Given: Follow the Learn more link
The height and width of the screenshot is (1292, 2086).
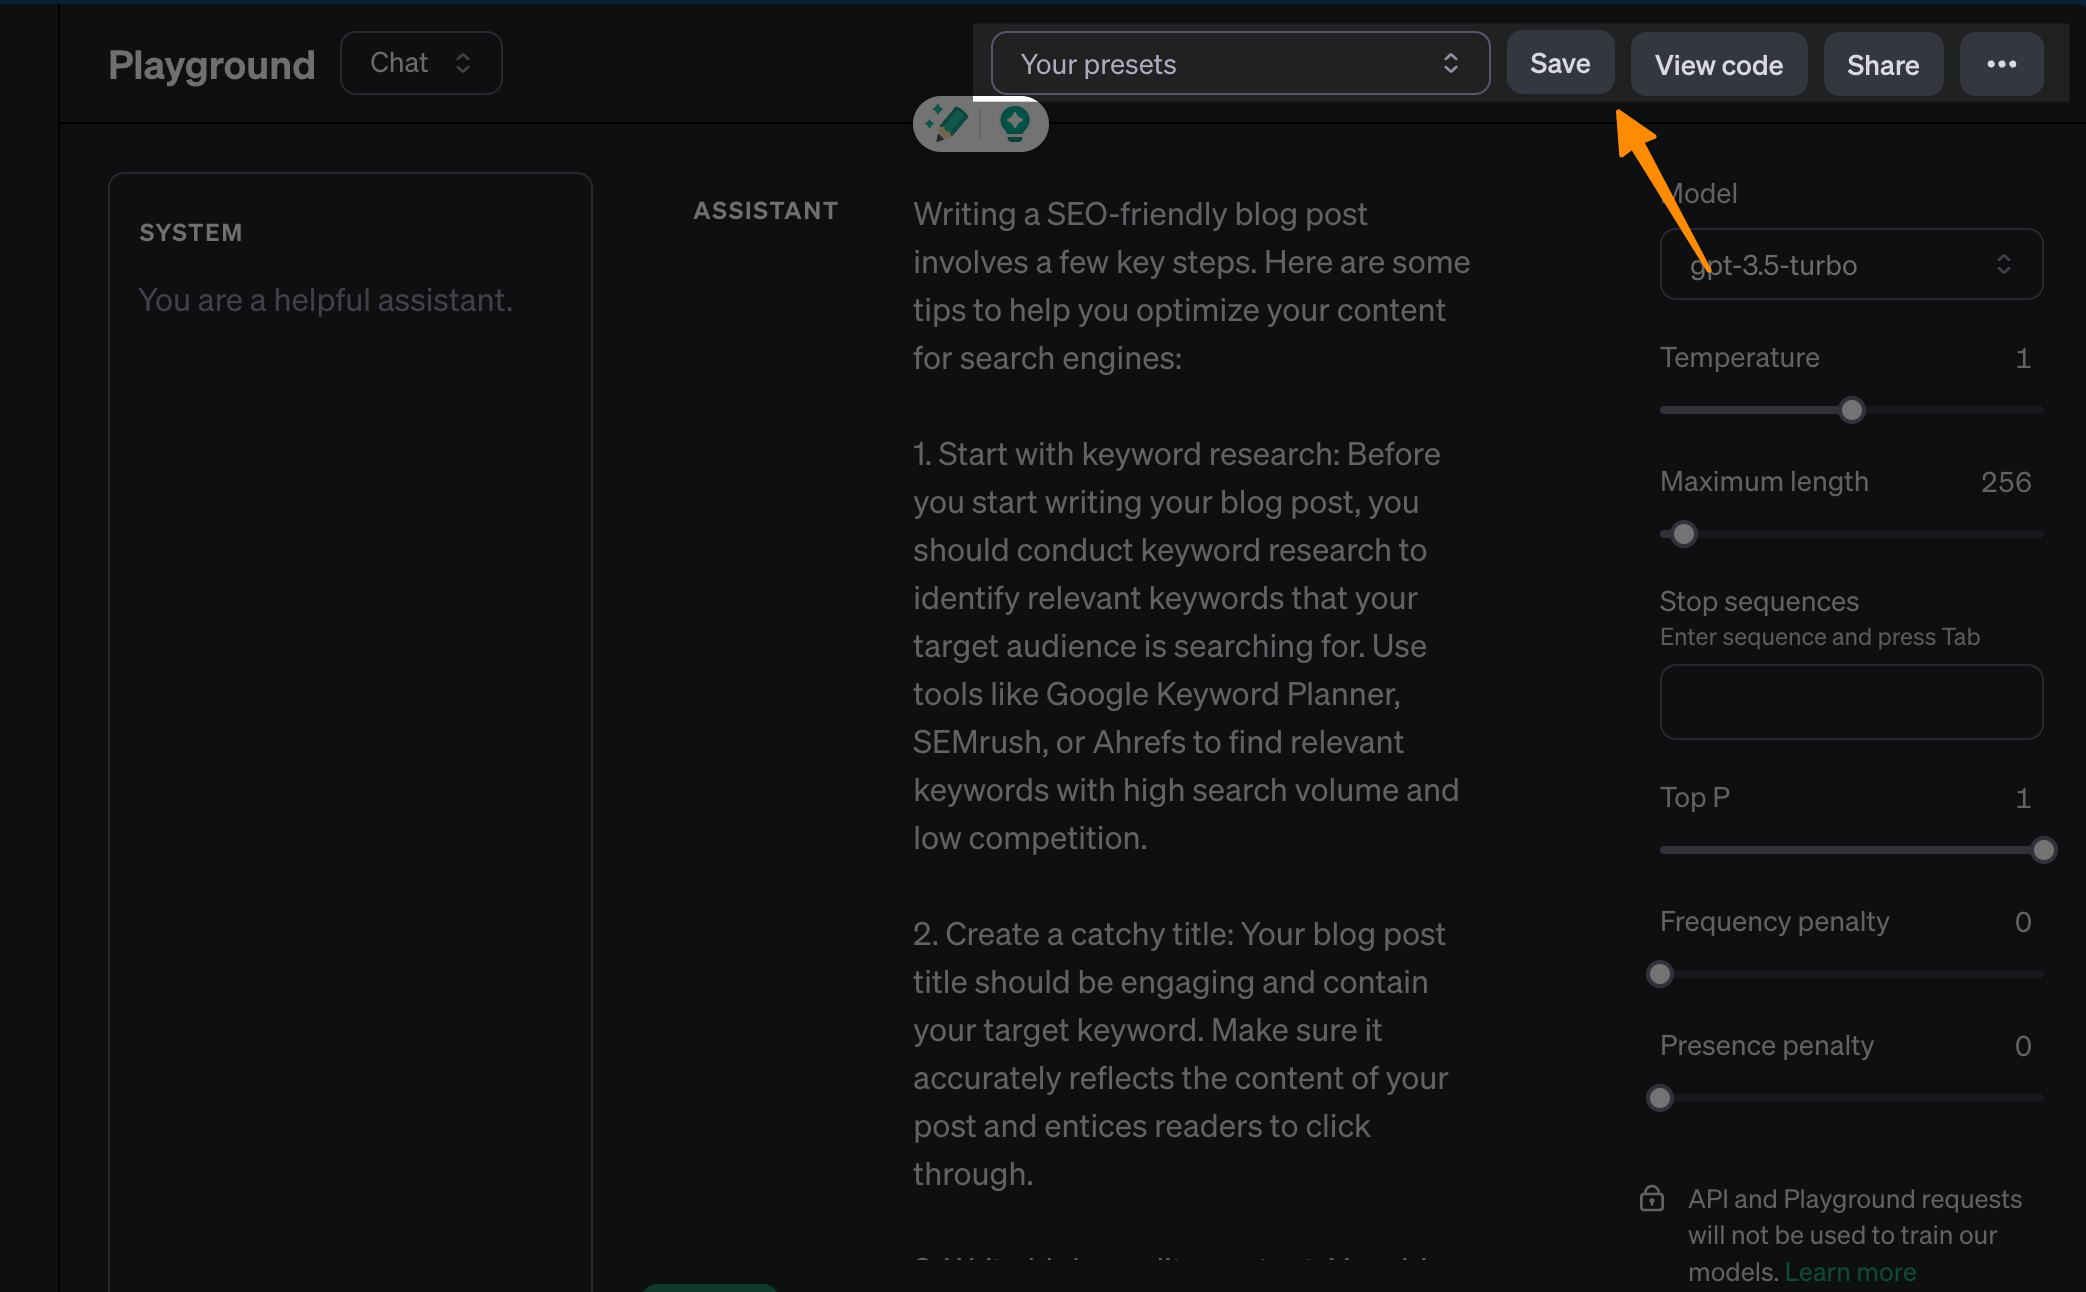Looking at the screenshot, I should pos(1850,1272).
